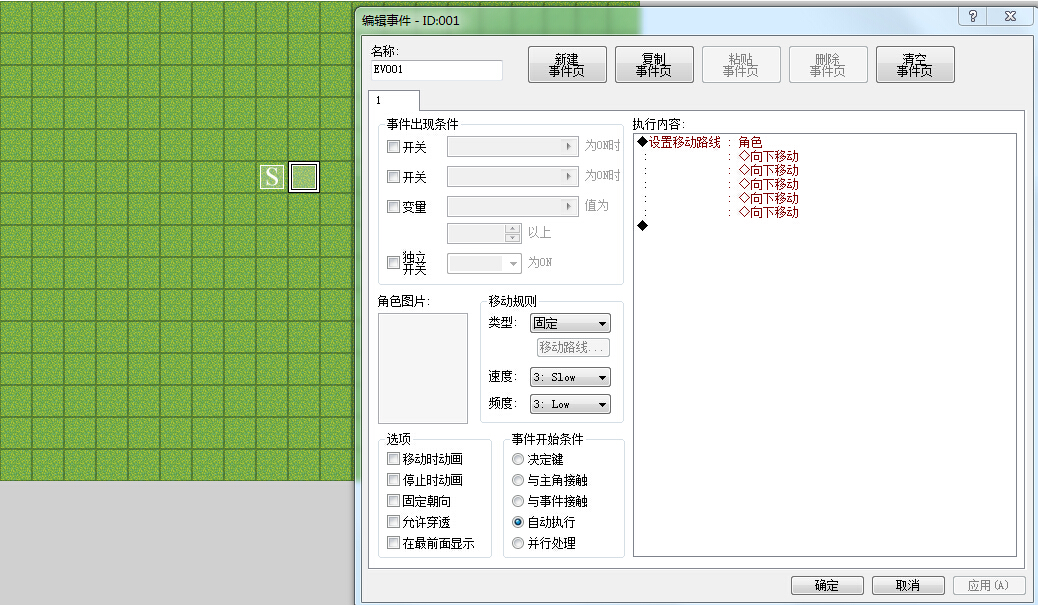The image size is (1038, 605).
Task: Enable 在最前面显示 checkbox
Action: [x=393, y=543]
